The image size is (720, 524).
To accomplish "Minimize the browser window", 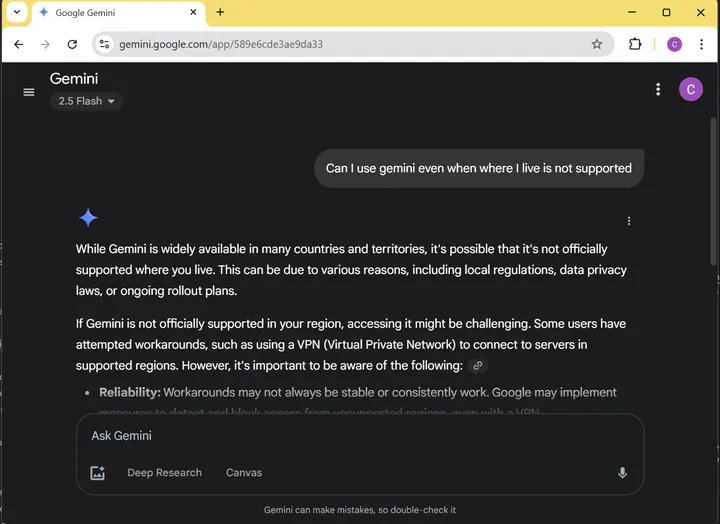I will pos(632,12).
